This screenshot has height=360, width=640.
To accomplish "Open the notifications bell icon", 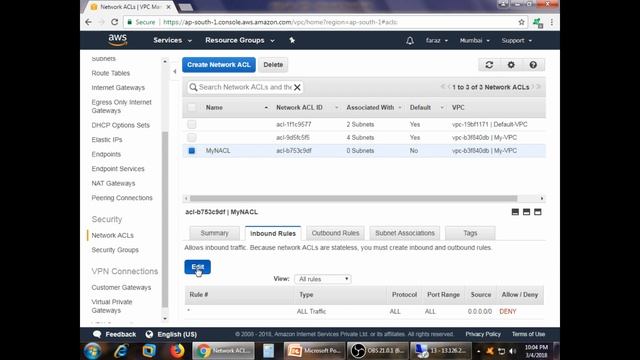I will coord(410,40).
